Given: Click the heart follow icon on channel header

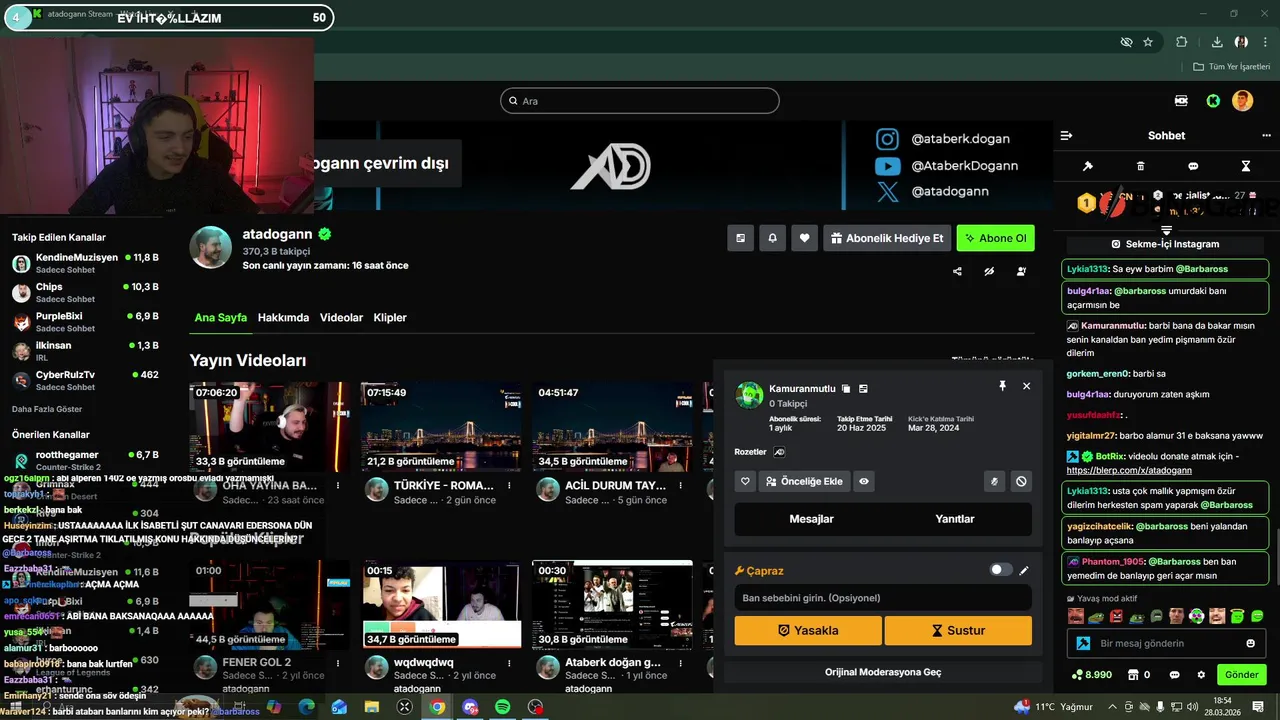Looking at the screenshot, I should (805, 238).
